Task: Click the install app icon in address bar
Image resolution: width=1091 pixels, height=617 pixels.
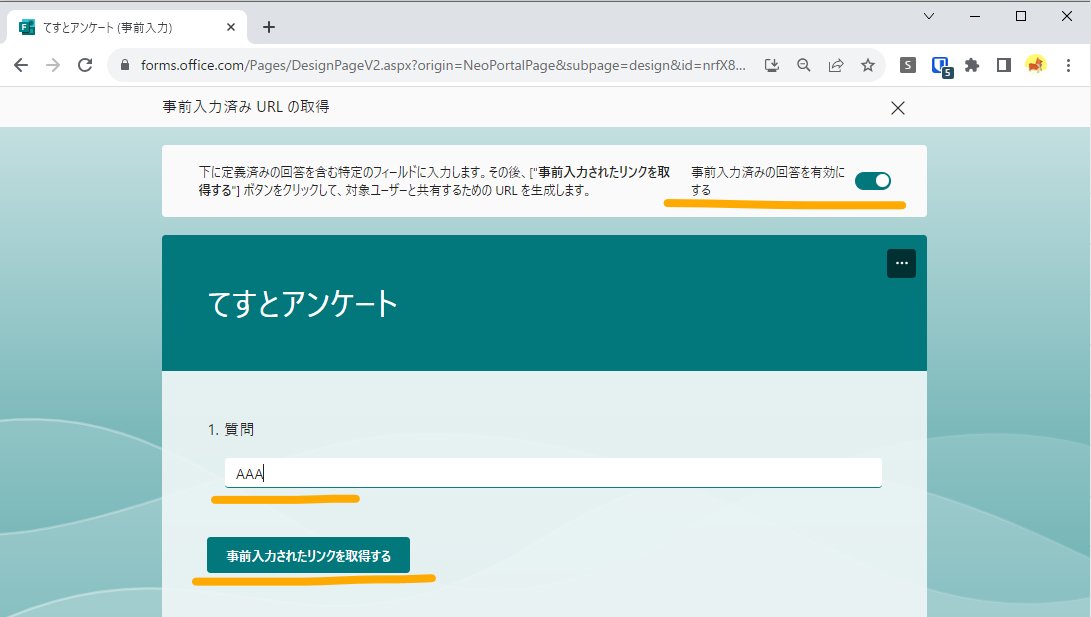Action: tap(772, 65)
